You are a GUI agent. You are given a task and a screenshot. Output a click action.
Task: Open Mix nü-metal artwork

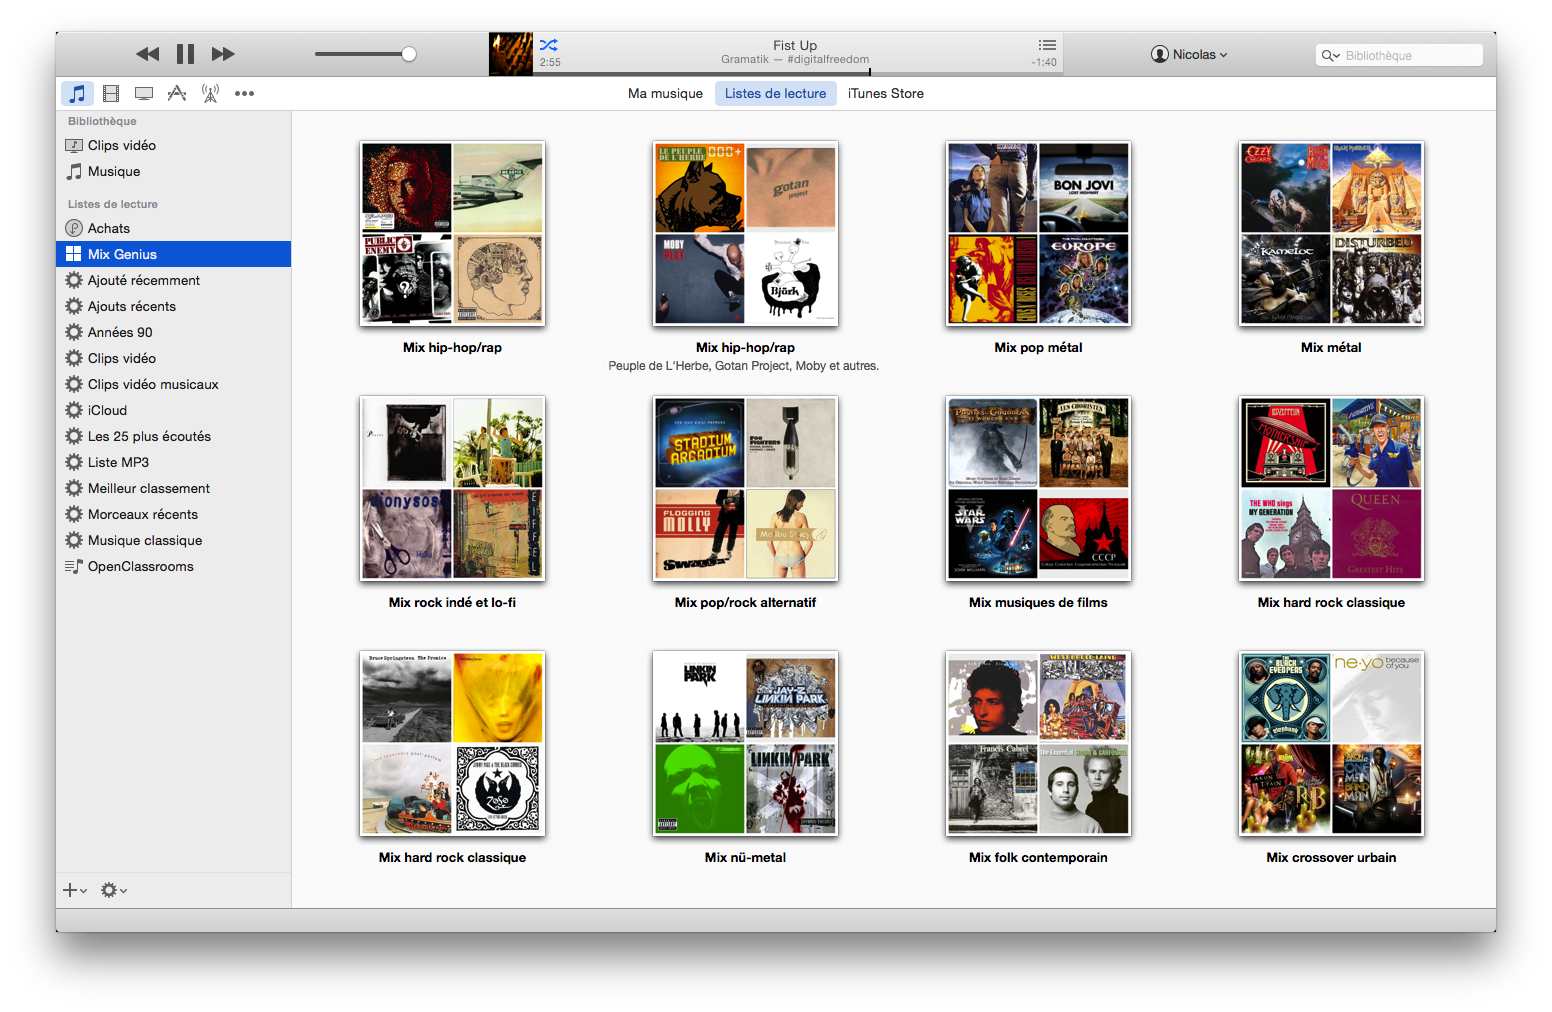tap(745, 743)
